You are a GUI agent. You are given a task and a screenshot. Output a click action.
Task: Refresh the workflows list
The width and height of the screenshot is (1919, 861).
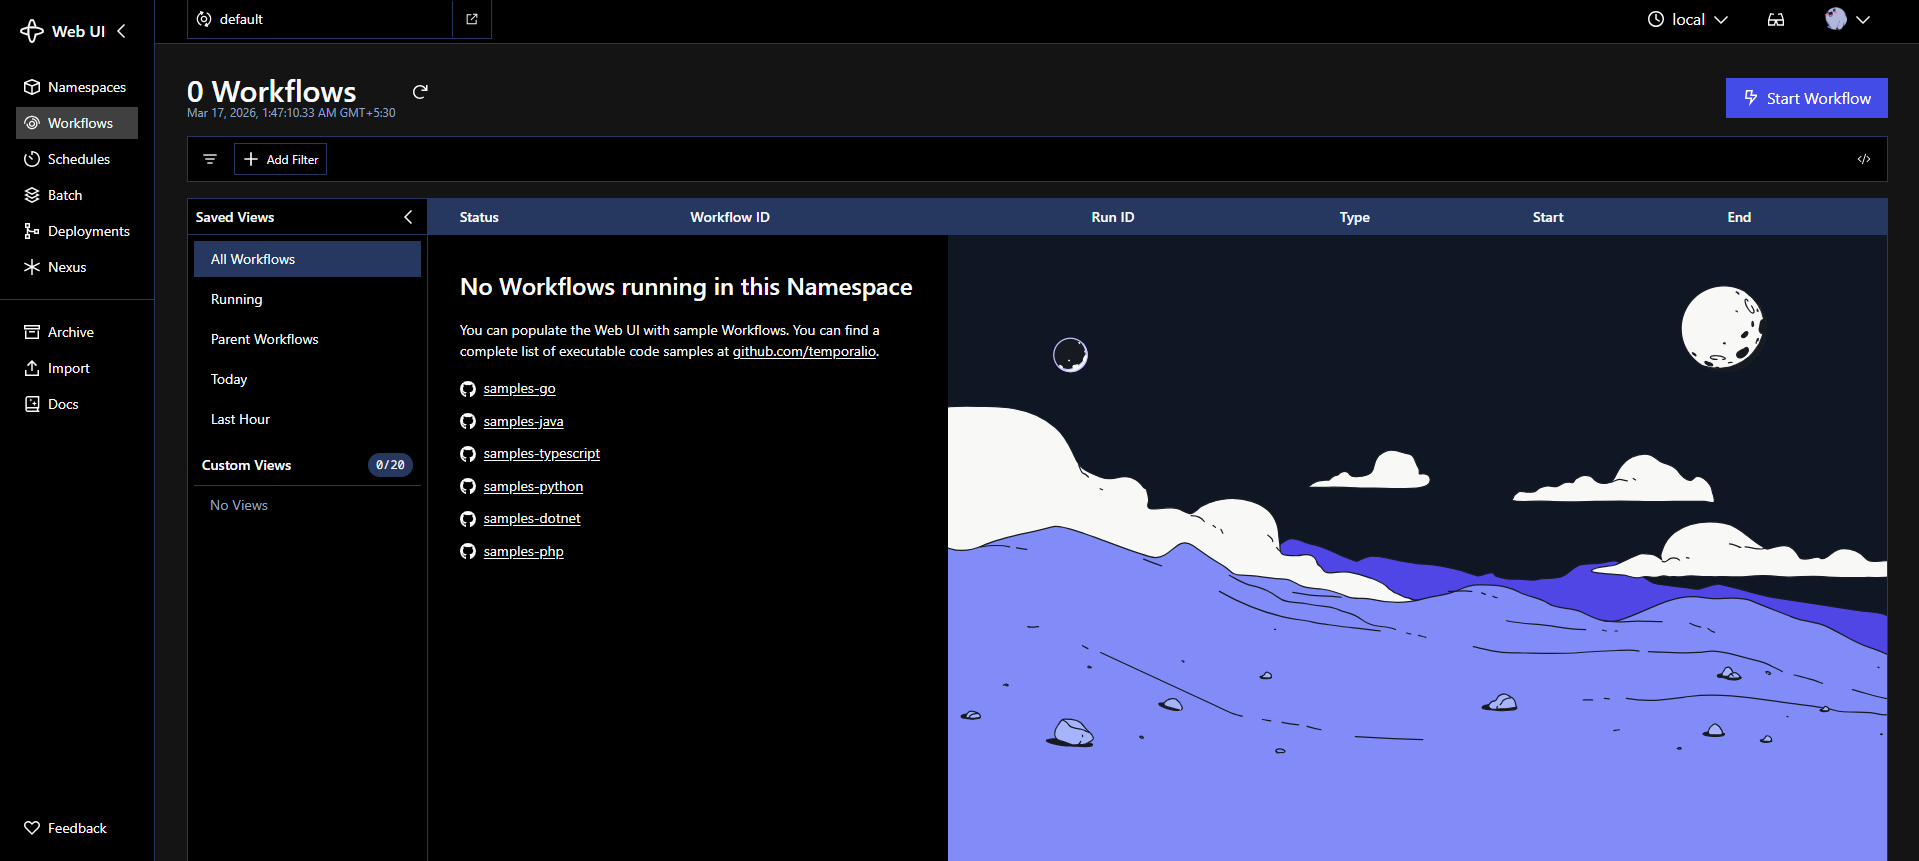point(420,92)
